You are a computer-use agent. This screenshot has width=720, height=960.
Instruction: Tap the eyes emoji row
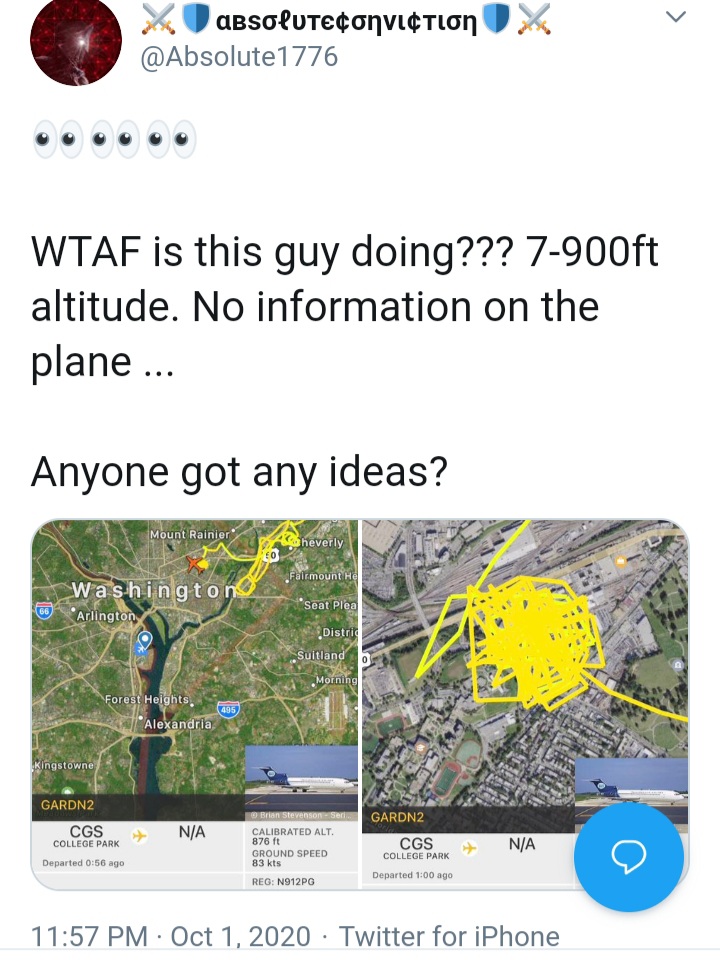coord(114,139)
